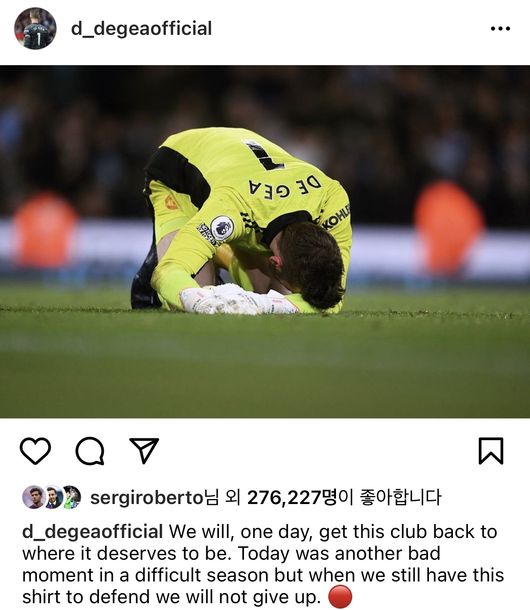Click the Premier League sleeve badge
Viewport: 530px width, 610px height.
pos(222,228)
